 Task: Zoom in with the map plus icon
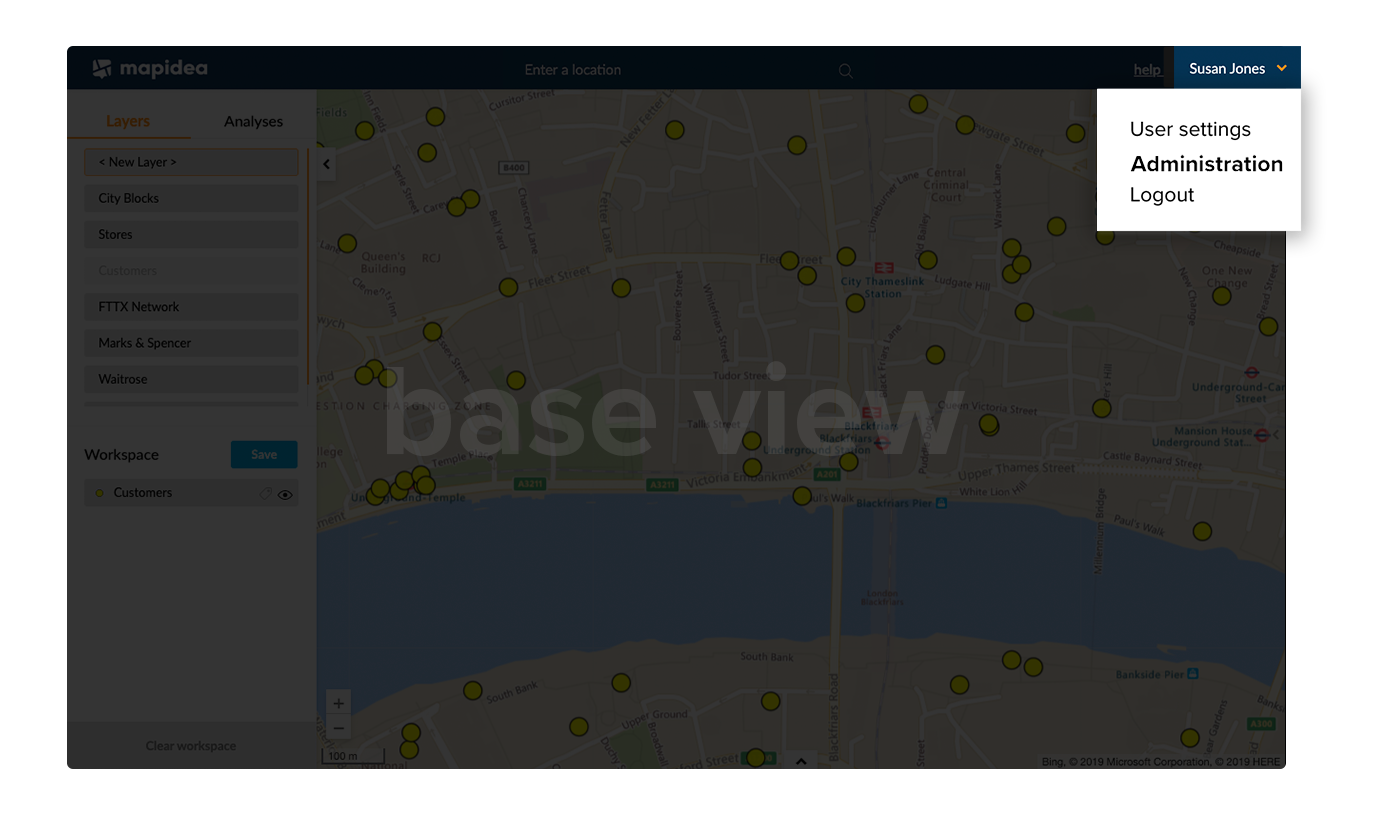click(338, 703)
